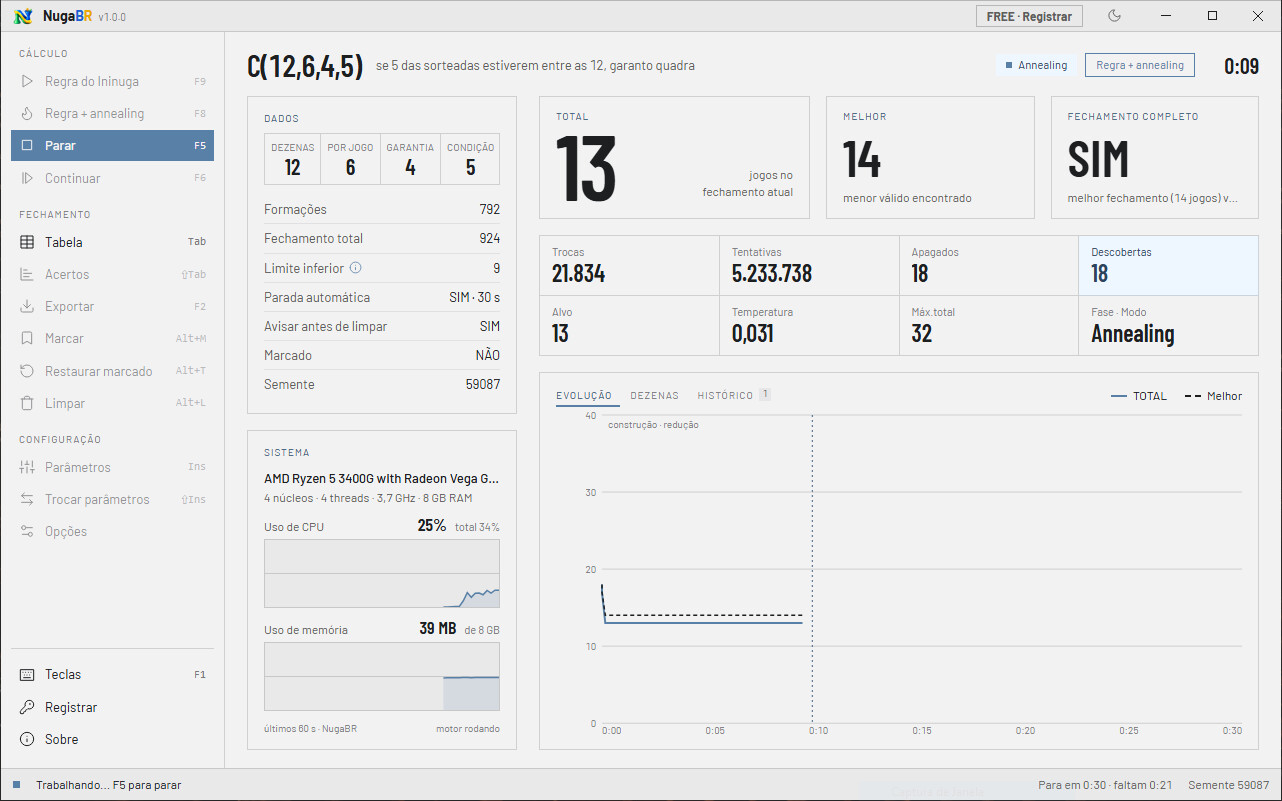Click the Marcar bookmark icon
The image size is (1282, 801).
pos(27,338)
